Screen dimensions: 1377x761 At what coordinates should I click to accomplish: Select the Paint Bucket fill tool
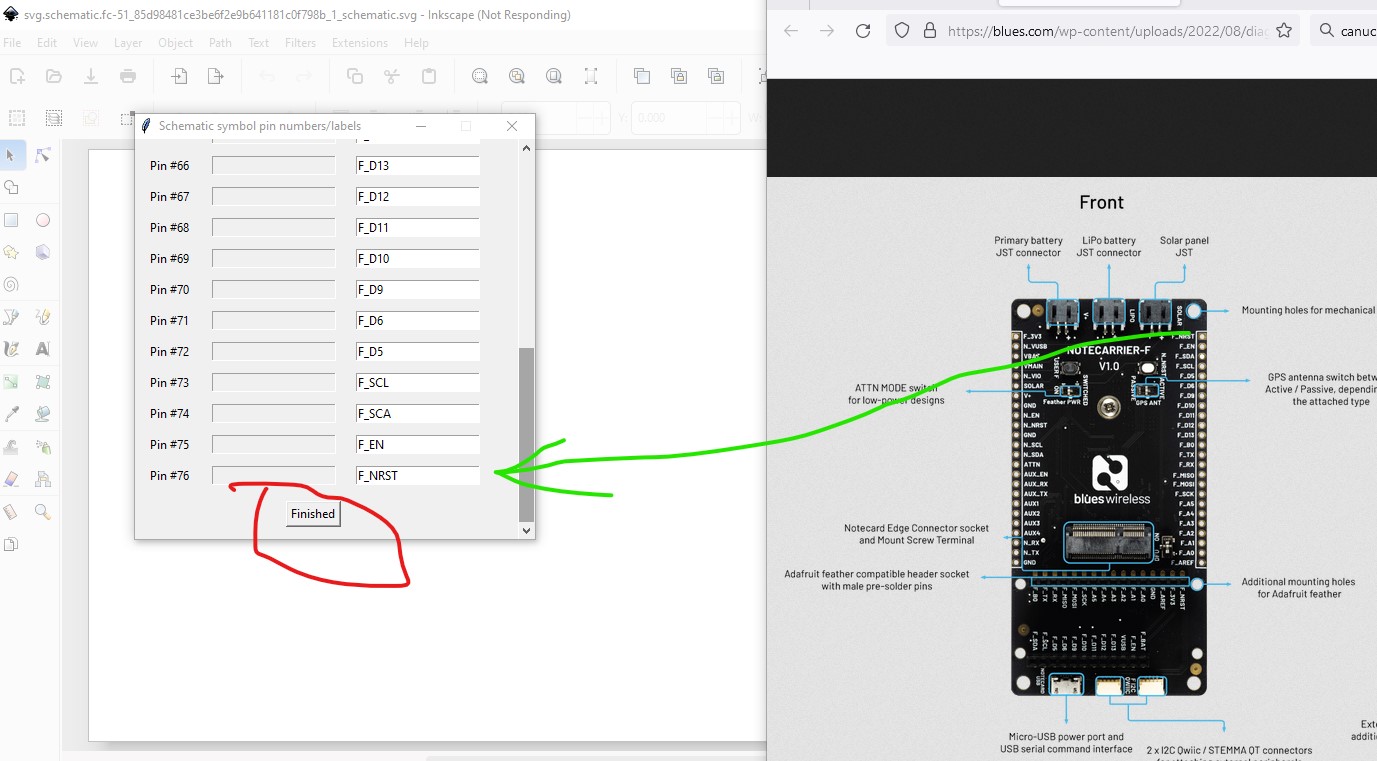coord(42,414)
